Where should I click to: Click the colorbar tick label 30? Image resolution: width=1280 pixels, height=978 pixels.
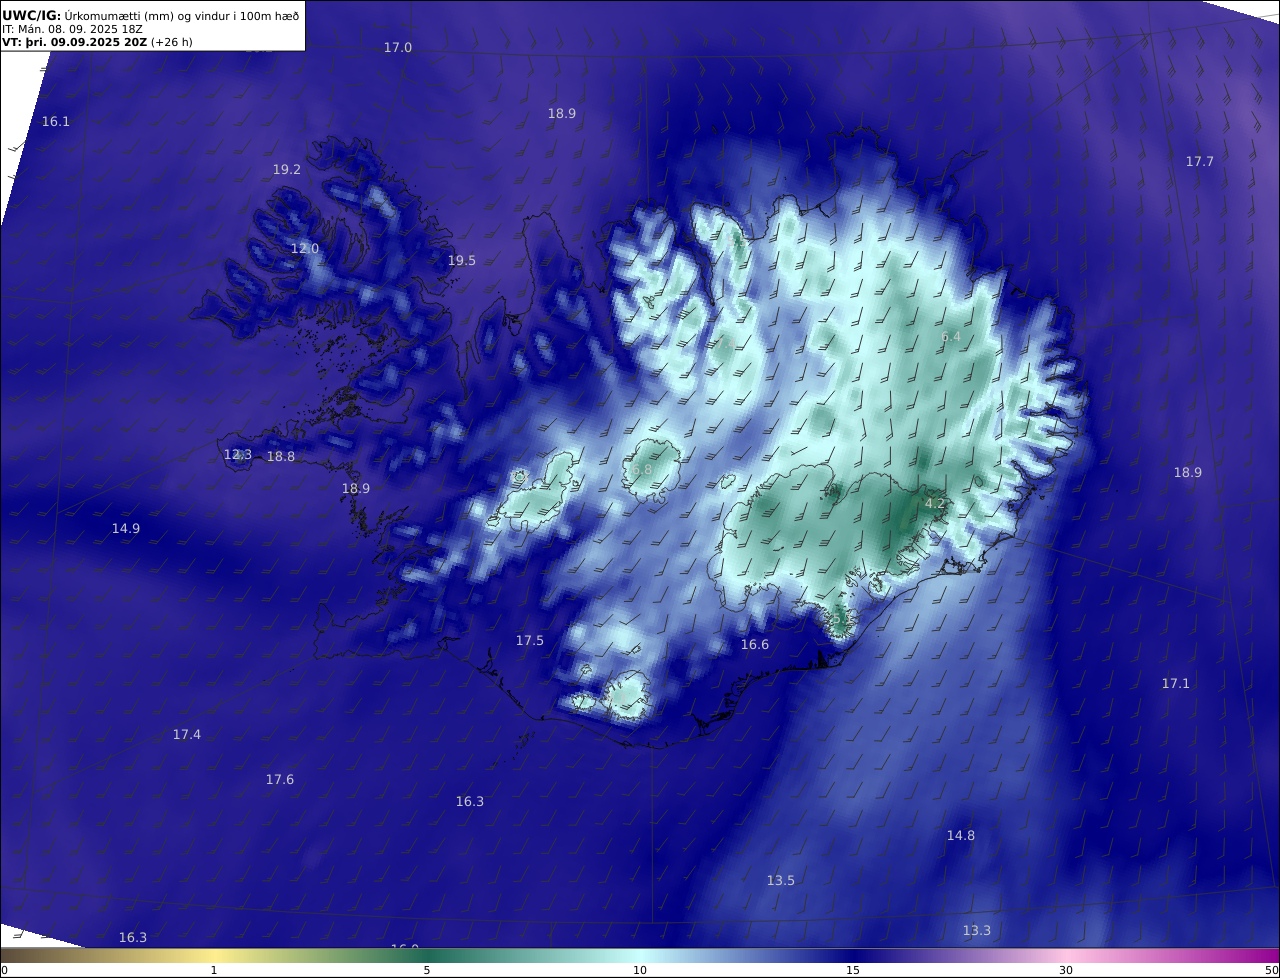coord(1066,971)
